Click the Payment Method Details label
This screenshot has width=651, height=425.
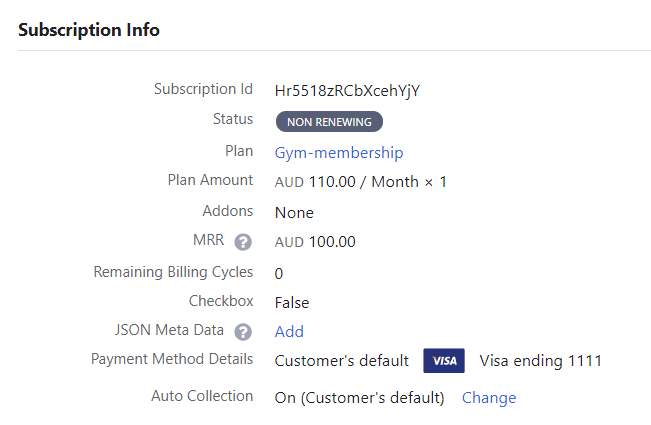coord(172,359)
